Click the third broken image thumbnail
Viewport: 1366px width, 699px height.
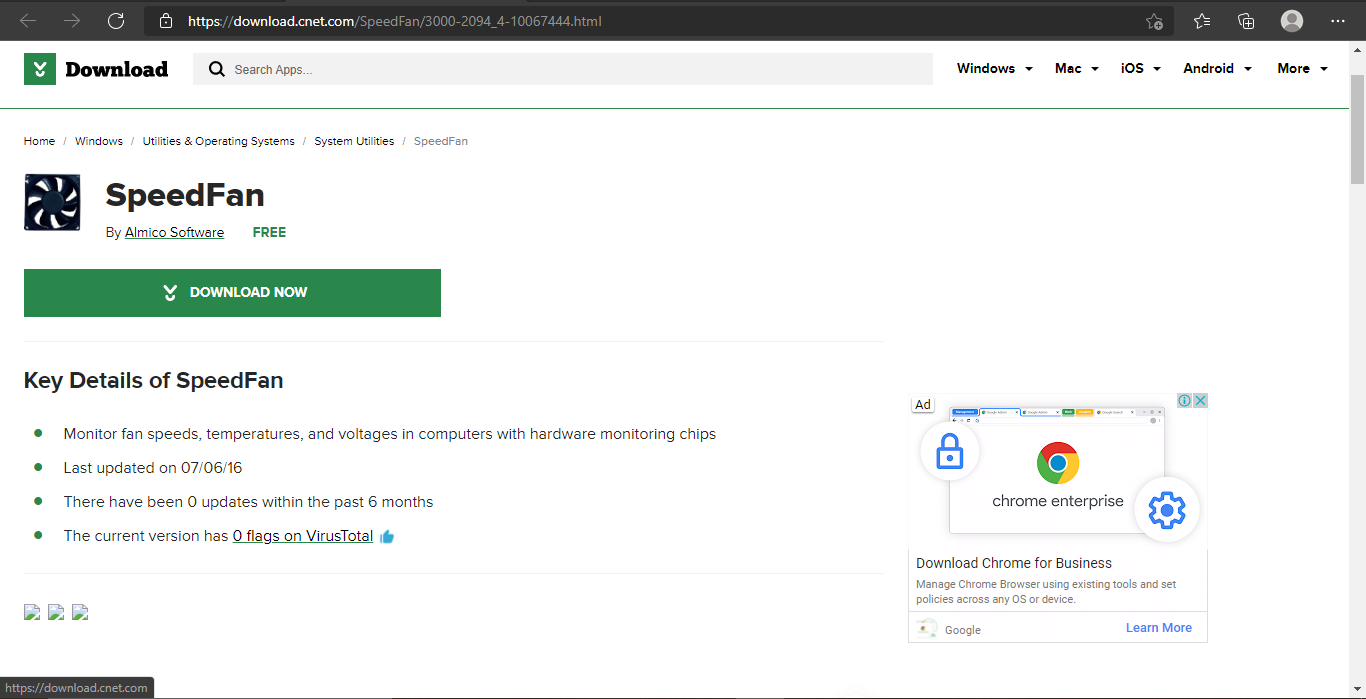coord(80,612)
